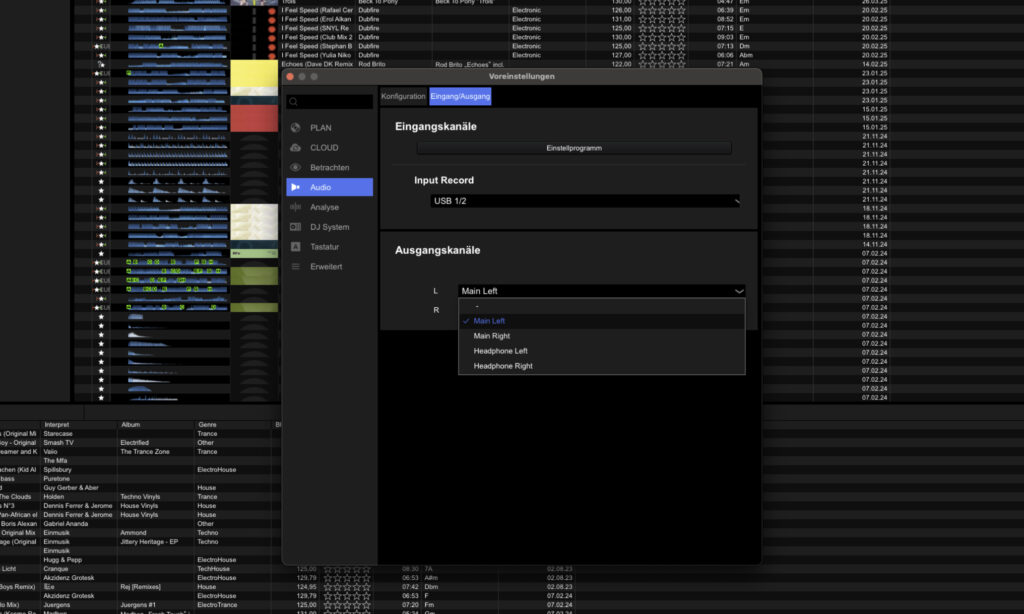Choose Headphone Left from the open dropdown
Viewport: 1024px width, 614px height.
(x=500, y=351)
